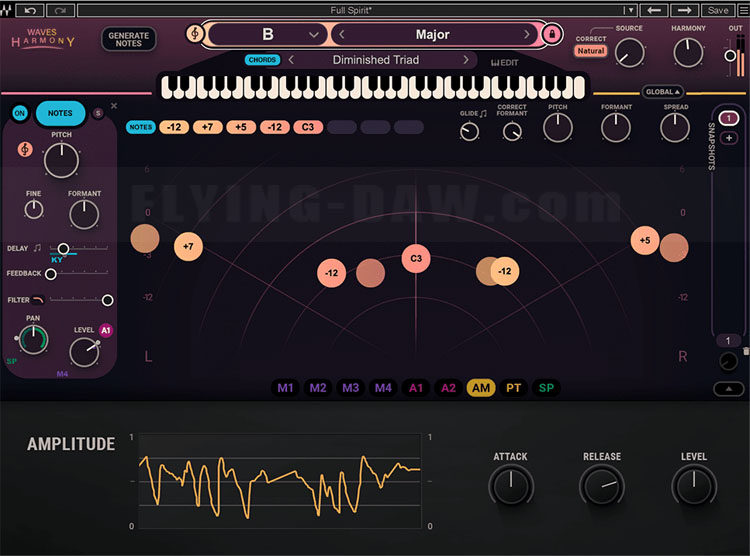Click the Harmony level knob
Image resolution: width=750 pixels, height=556 pixels.
688,53
